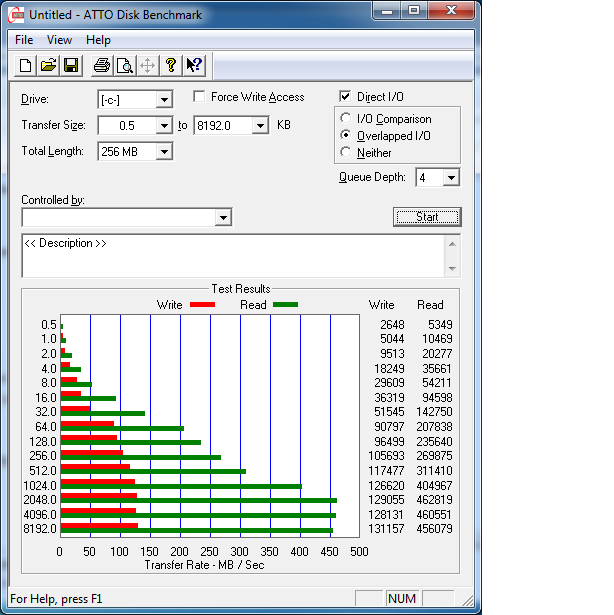Uncheck the Direct I/O checkbox
Screen dimensions: 614x615
pyautogui.click(x=345, y=96)
